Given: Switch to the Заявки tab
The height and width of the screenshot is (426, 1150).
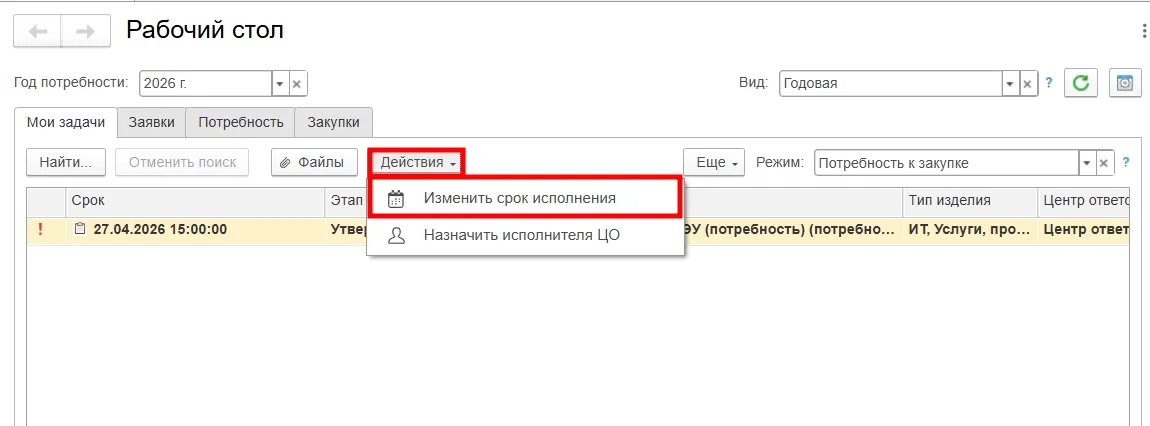Looking at the screenshot, I should pos(152,122).
